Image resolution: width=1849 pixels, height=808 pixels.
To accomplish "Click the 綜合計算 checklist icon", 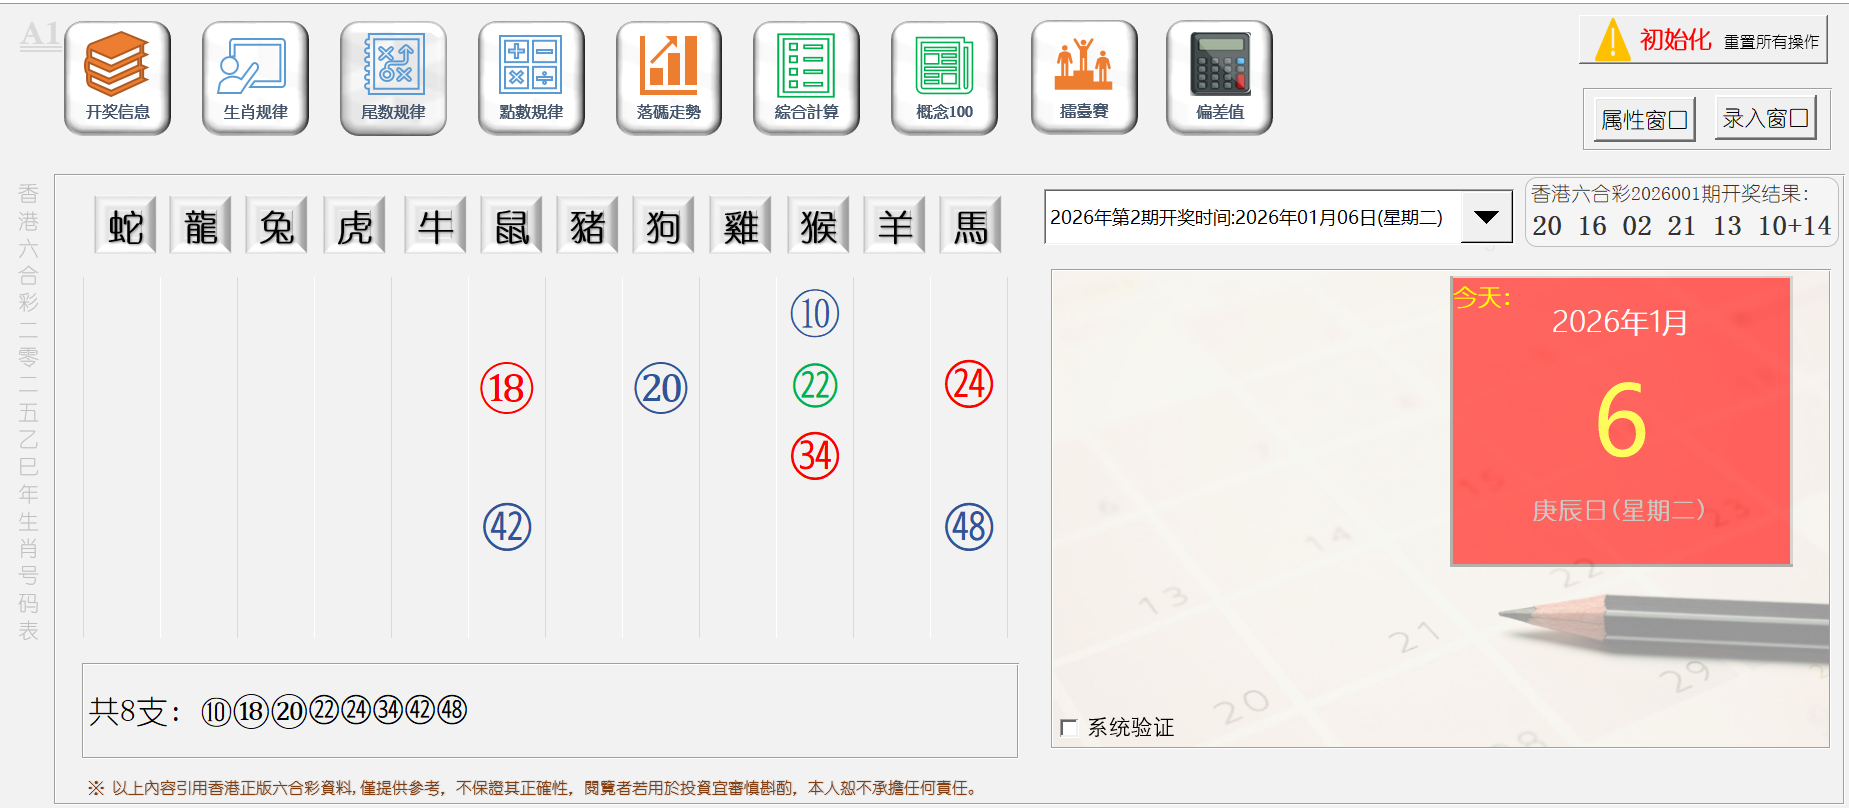I will [x=806, y=77].
